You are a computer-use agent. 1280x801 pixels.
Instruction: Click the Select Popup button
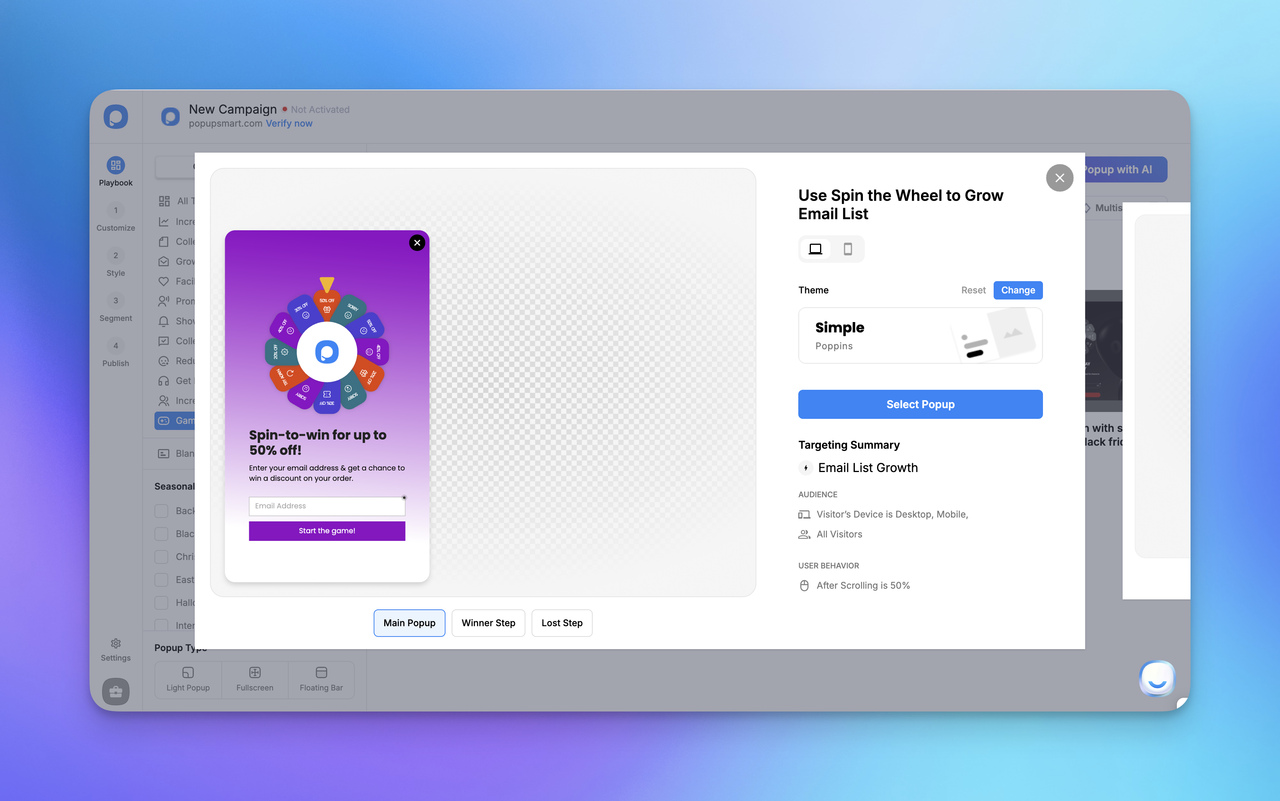pyautogui.click(x=919, y=404)
